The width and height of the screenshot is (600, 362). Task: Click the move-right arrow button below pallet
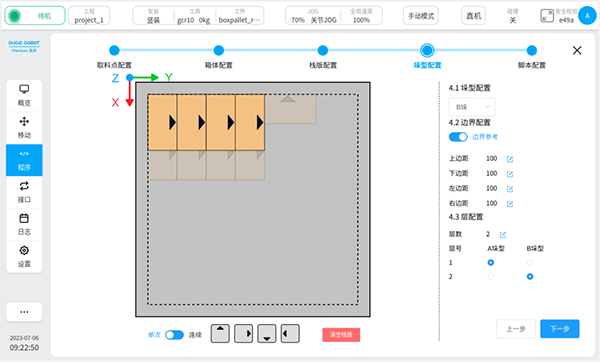coord(243,333)
